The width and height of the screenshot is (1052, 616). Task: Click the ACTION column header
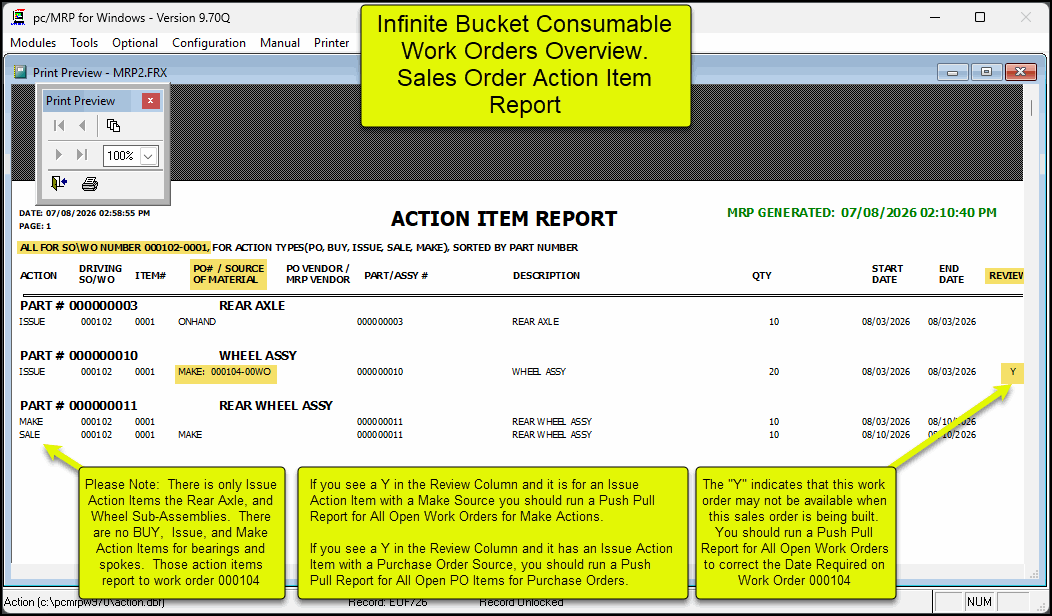38,275
